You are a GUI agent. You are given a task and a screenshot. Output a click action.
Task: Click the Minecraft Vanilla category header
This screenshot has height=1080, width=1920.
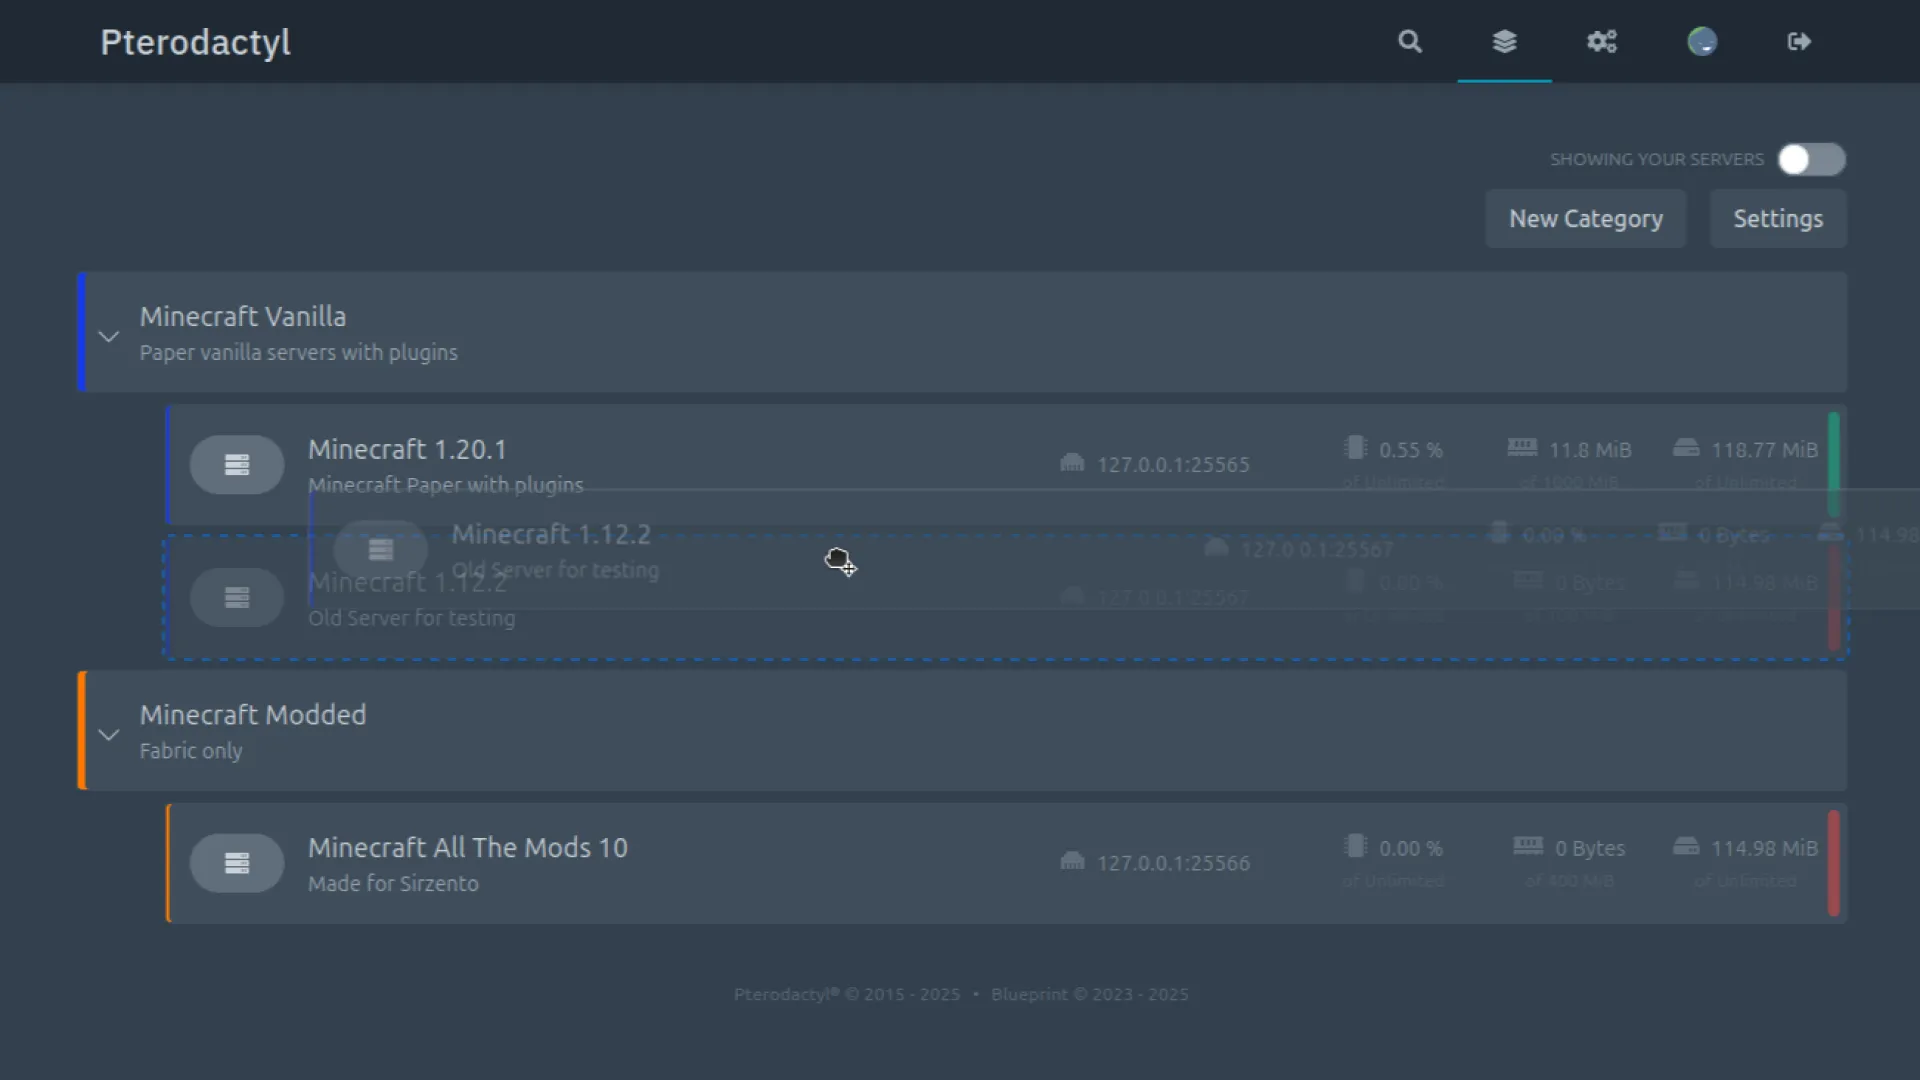tap(242, 317)
